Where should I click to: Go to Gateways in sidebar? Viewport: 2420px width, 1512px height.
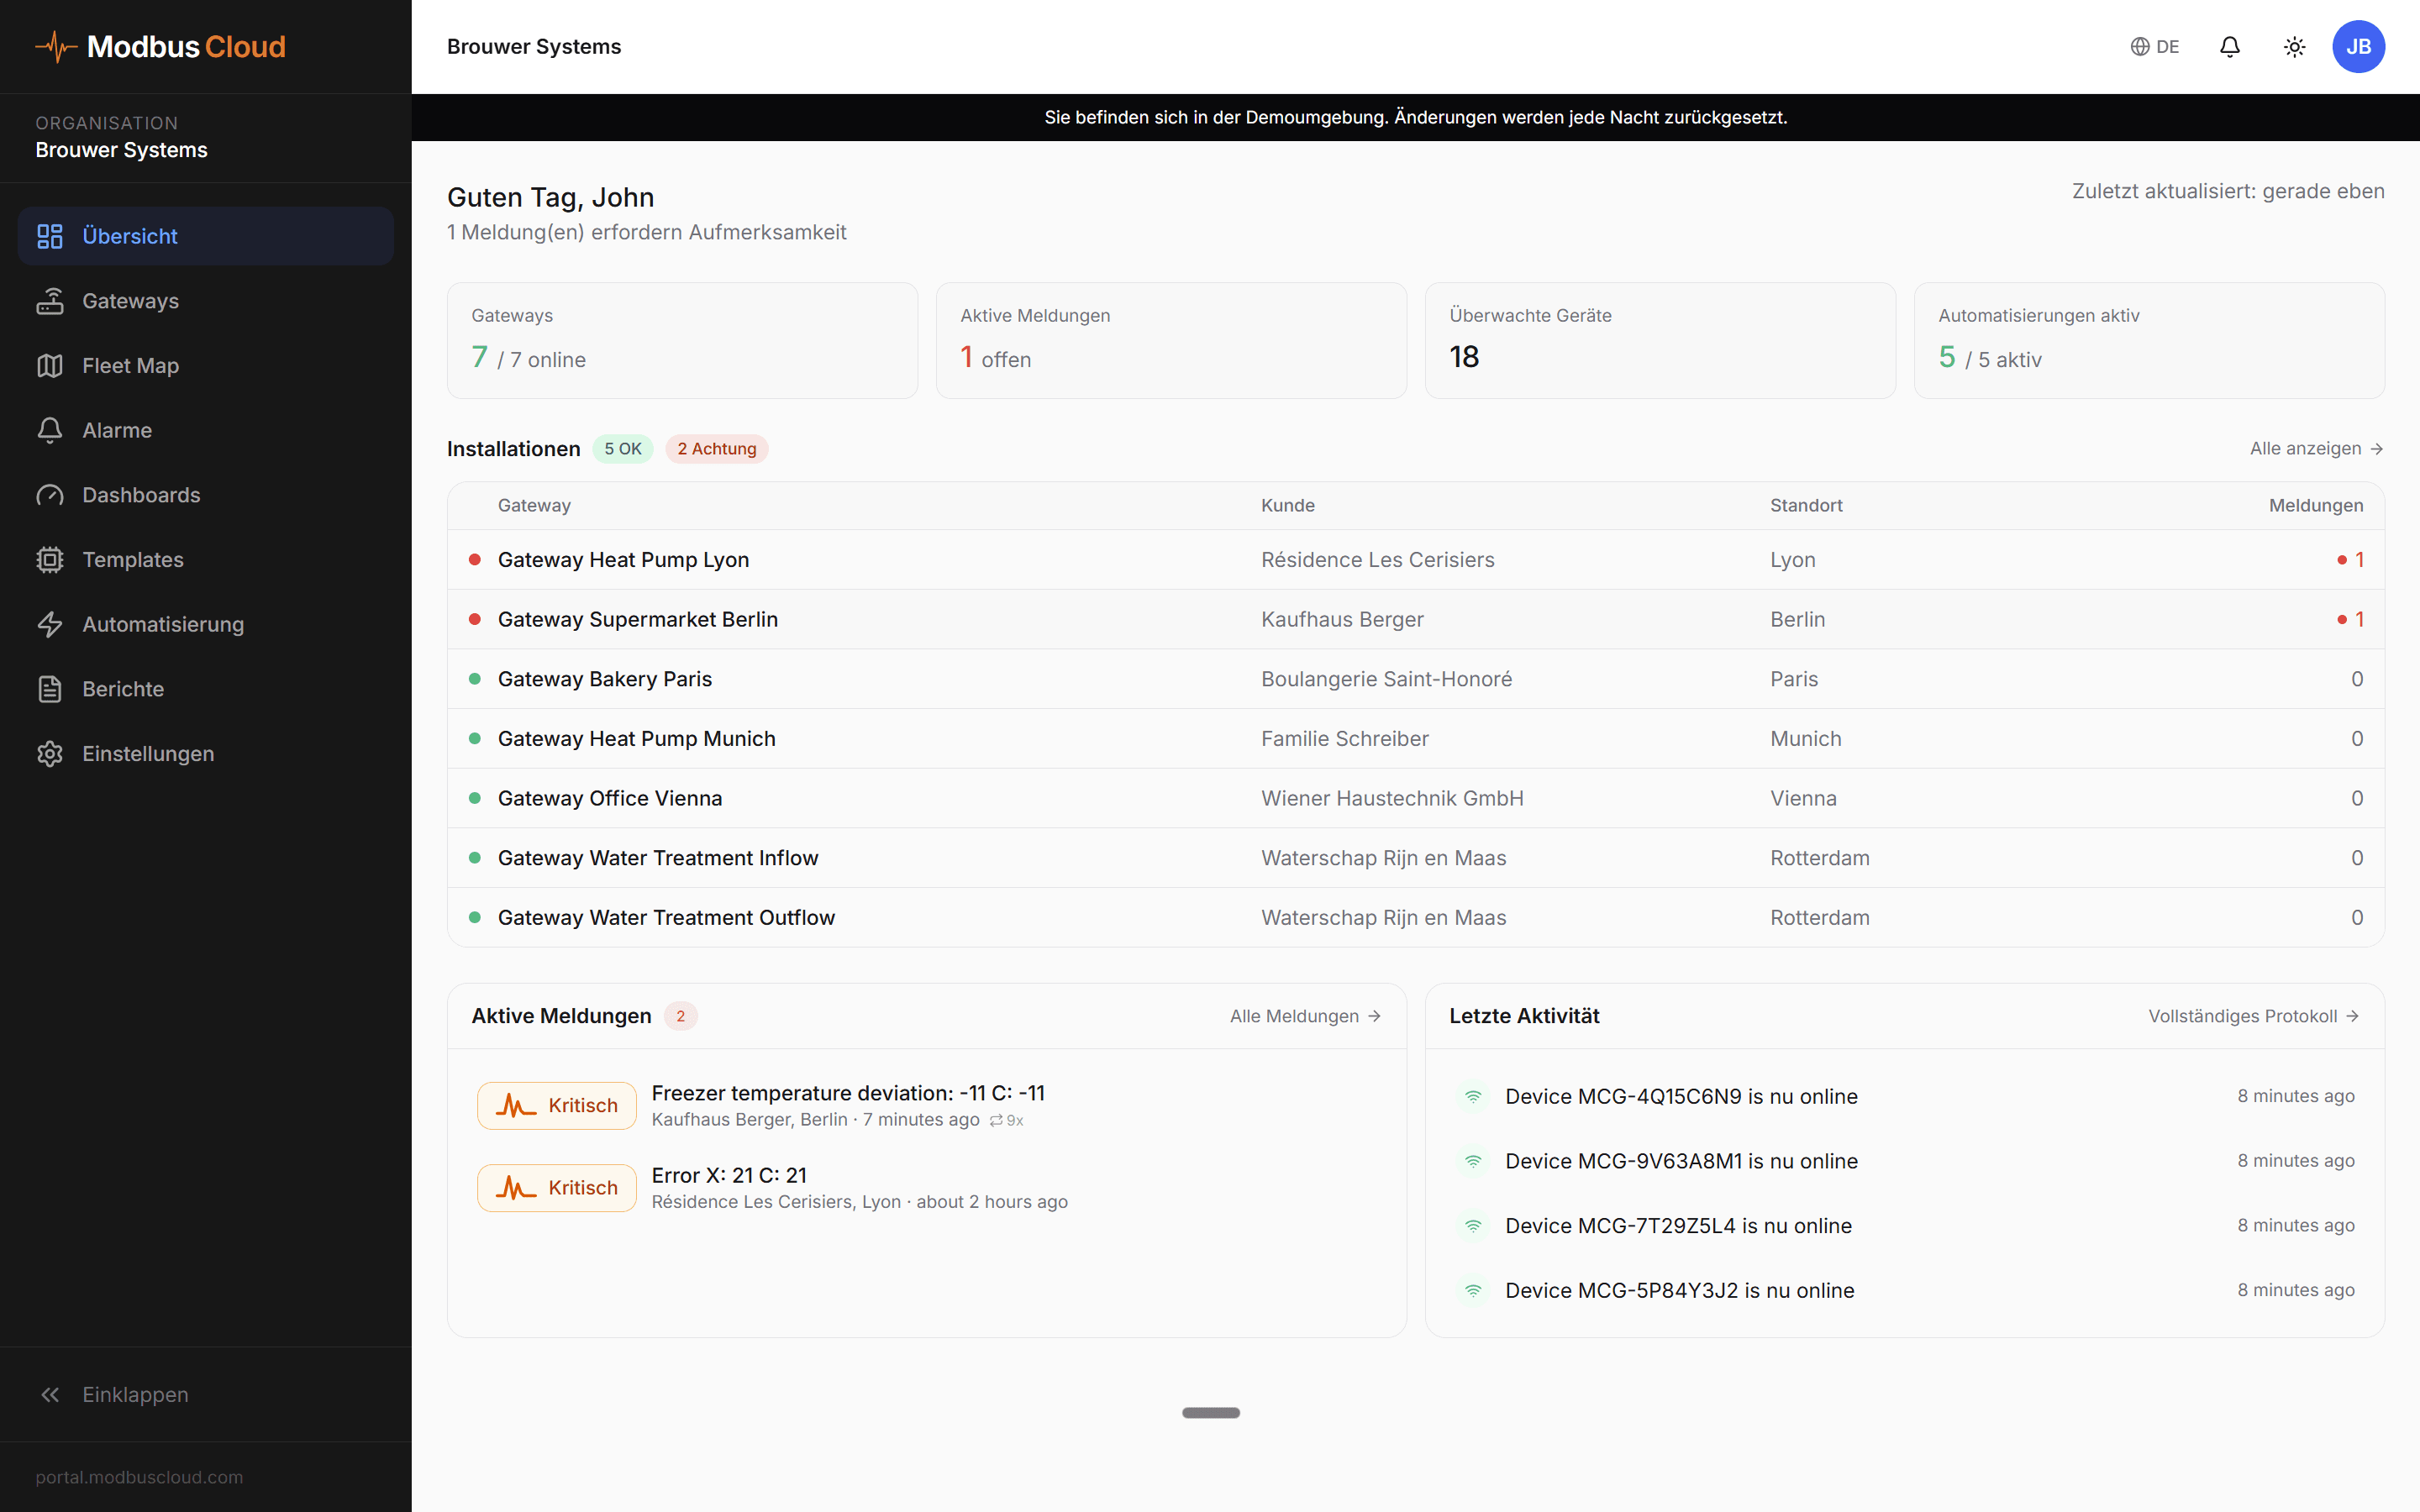click(206, 301)
